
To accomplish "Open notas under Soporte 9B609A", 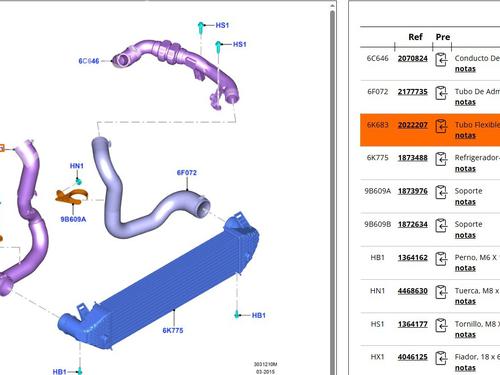I will point(465,202).
